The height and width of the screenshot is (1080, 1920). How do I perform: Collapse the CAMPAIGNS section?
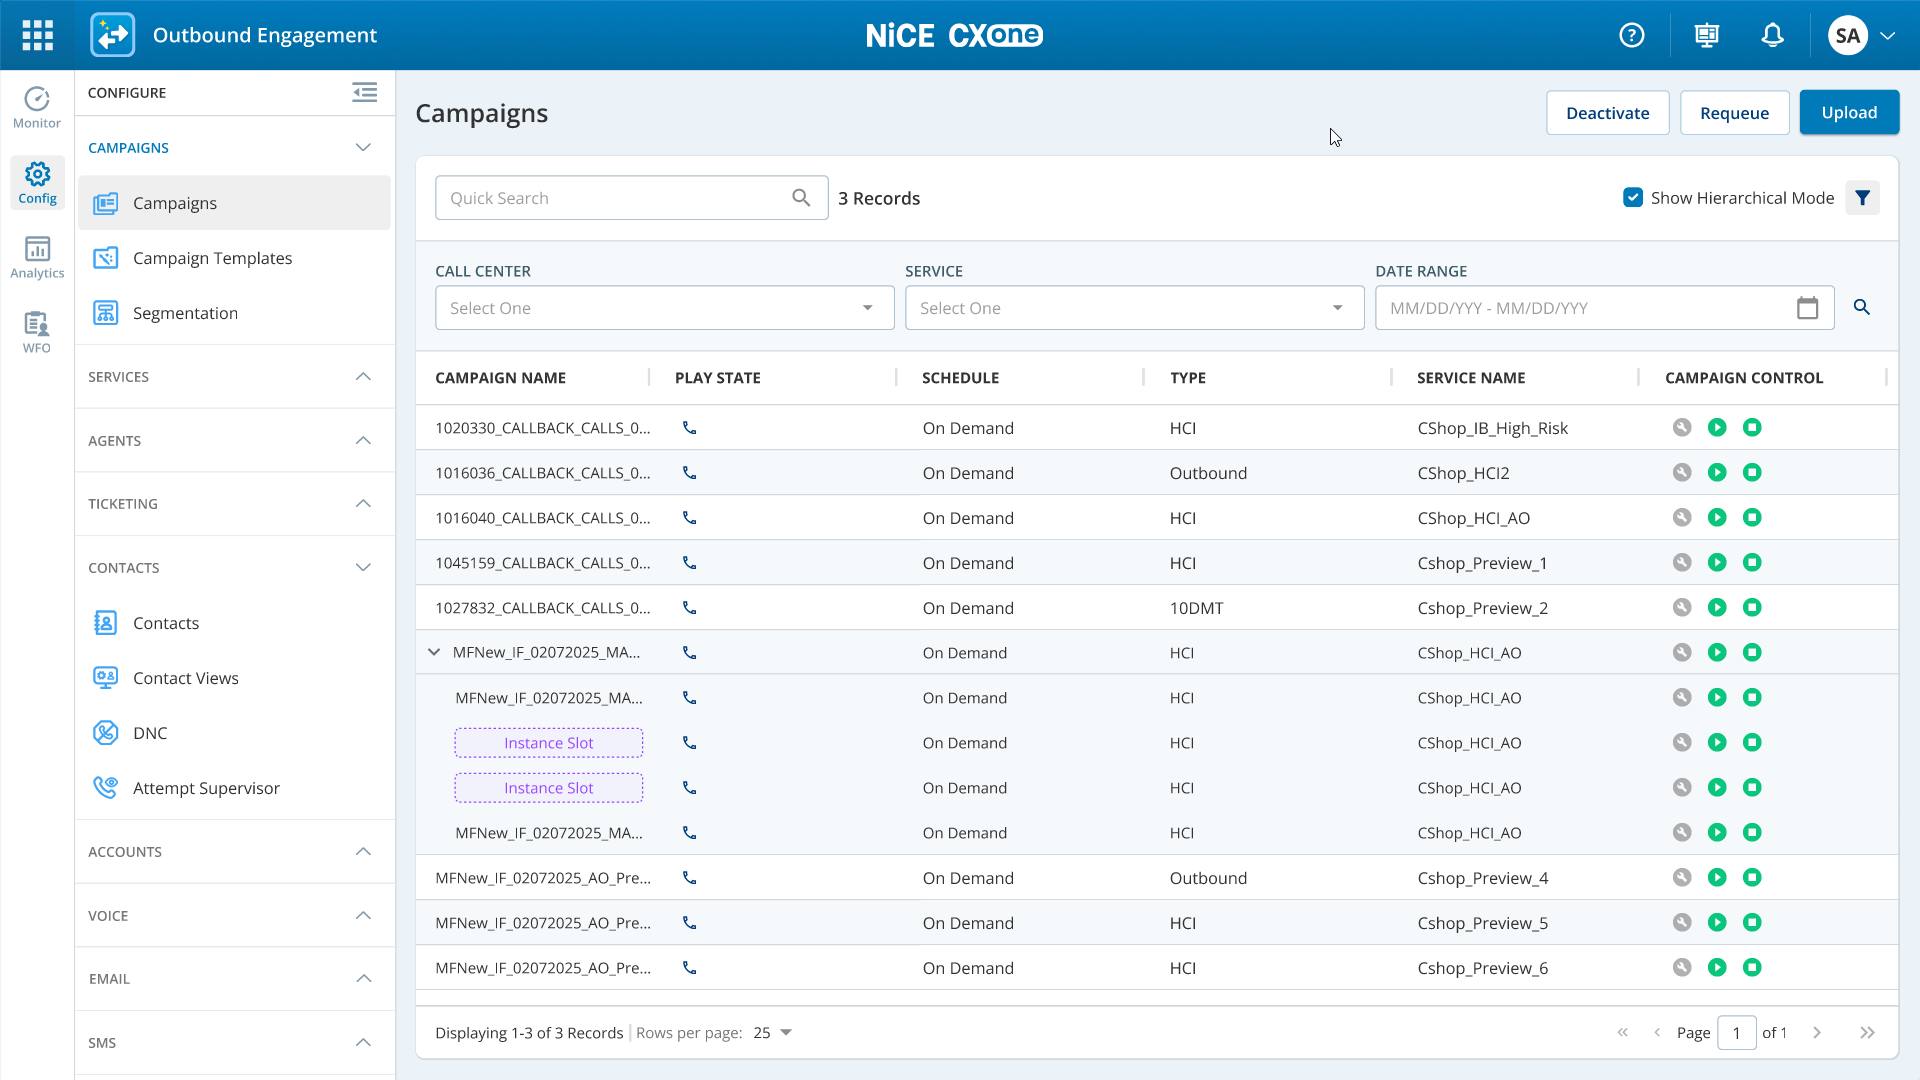(x=363, y=148)
